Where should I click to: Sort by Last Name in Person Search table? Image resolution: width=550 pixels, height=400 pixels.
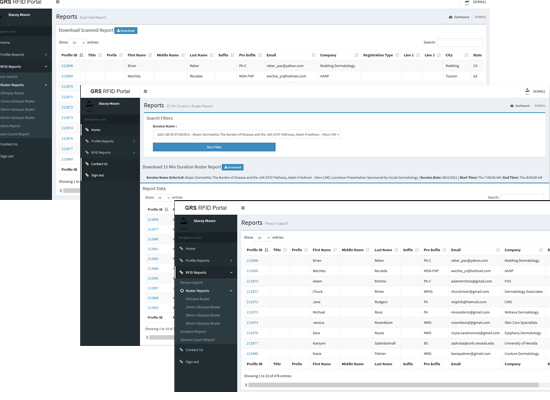pyautogui.click(x=396, y=250)
